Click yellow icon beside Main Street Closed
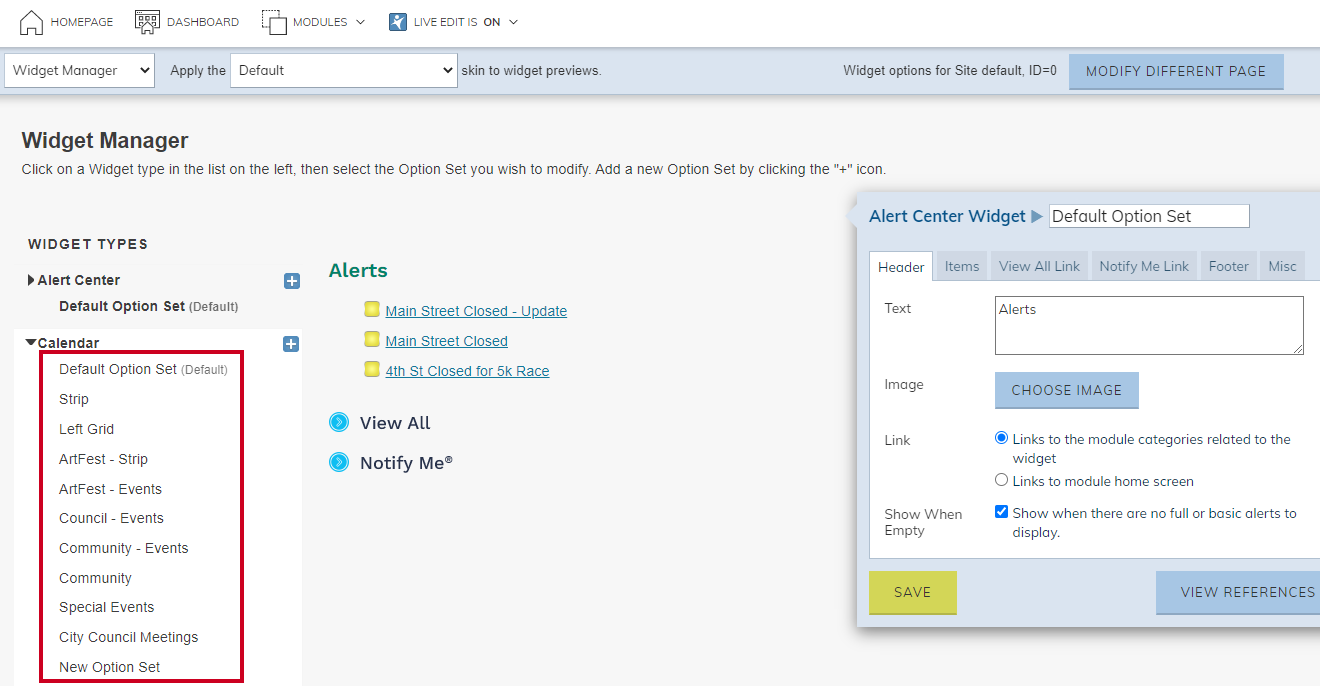Viewport: 1320px width, 686px height. click(372, 340)
